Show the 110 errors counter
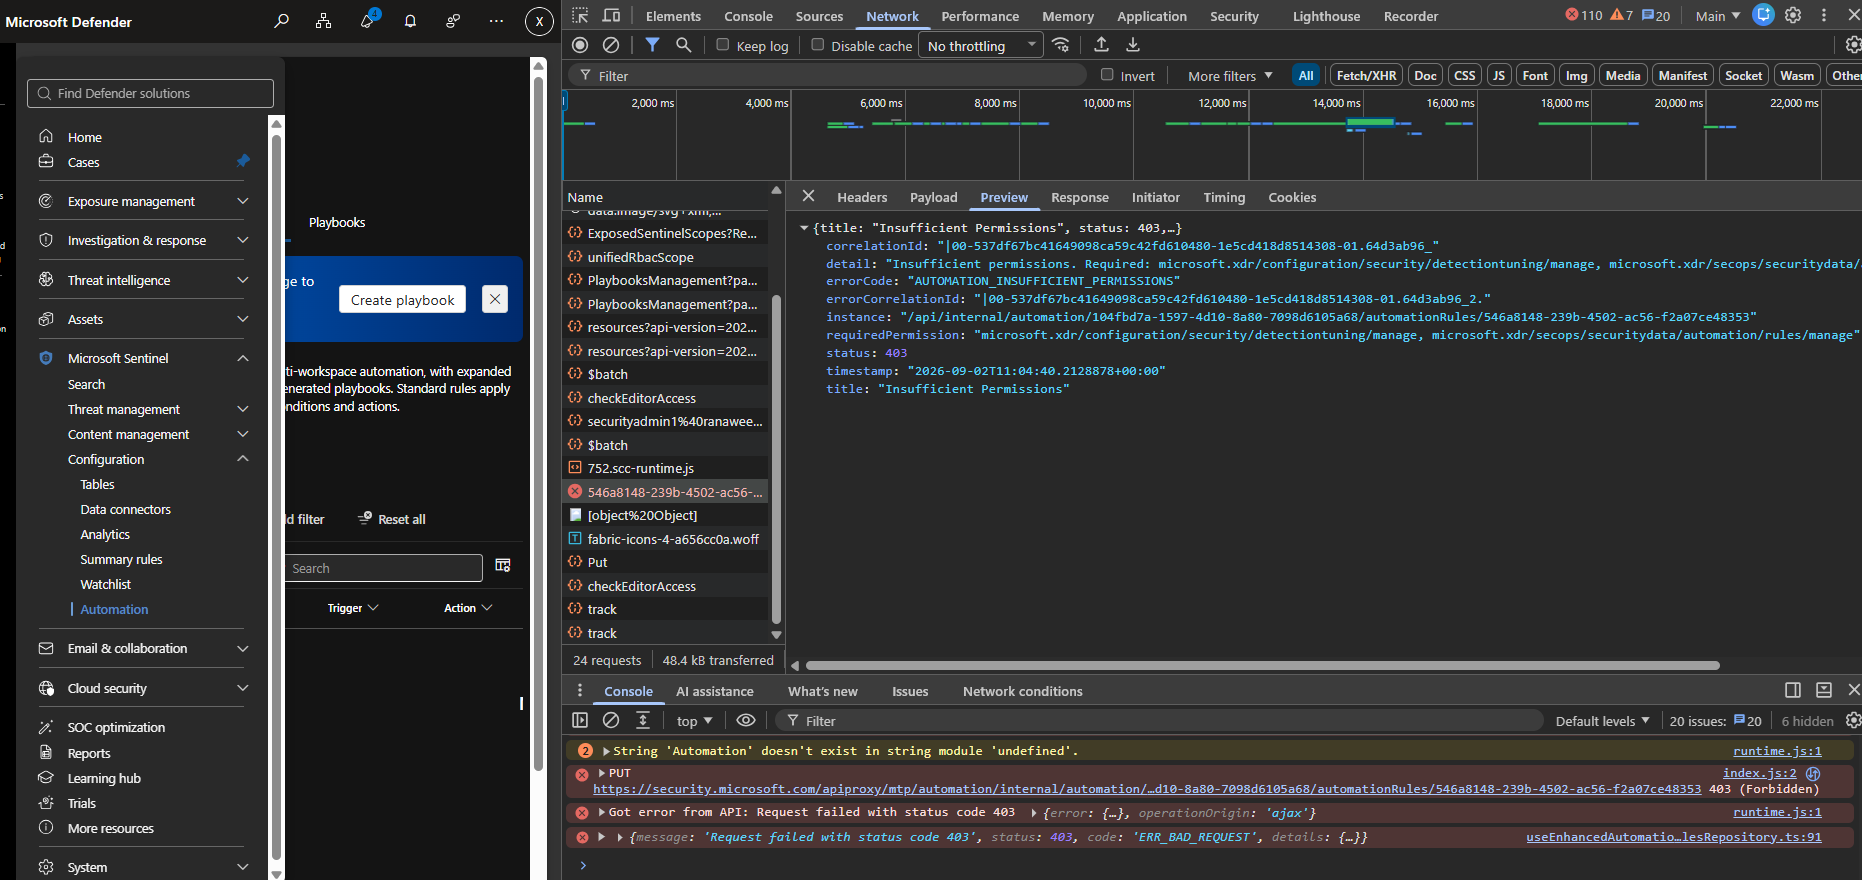The width and height of the screenshot is (1862, 880). 1584,15
